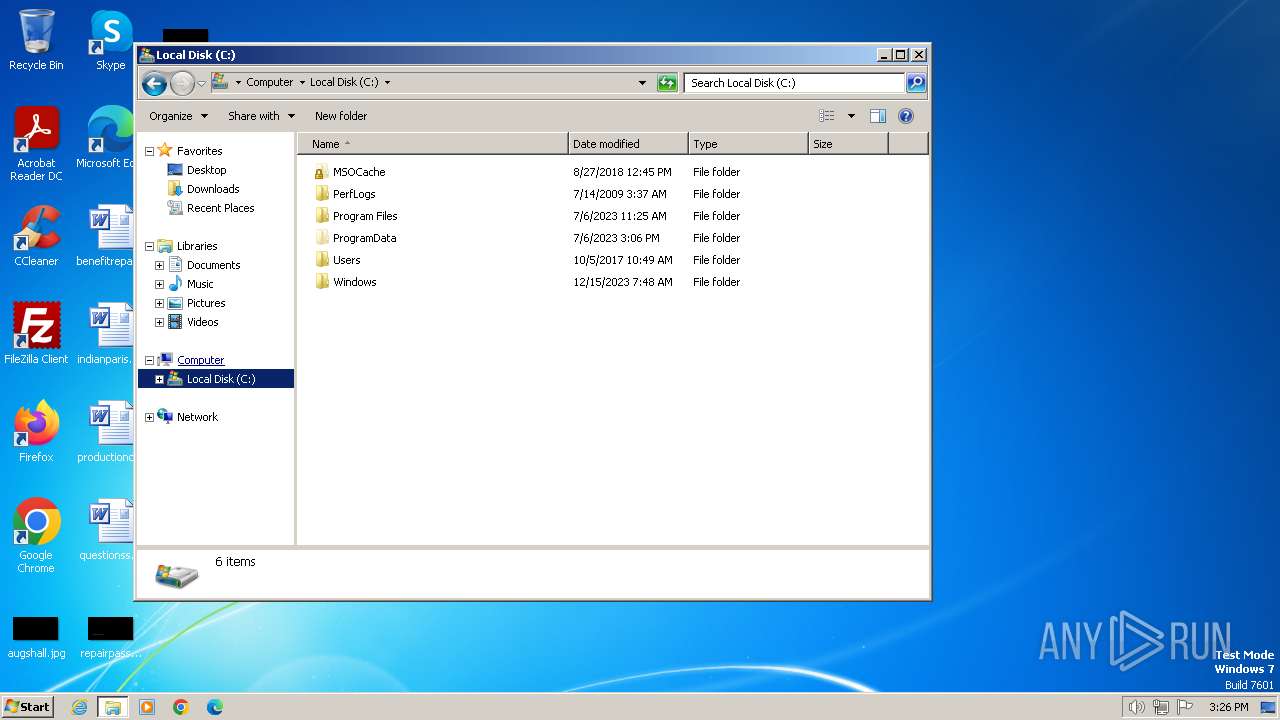Open the Organize menu
Screen dimensions: 1280x720
click(178, 116)
